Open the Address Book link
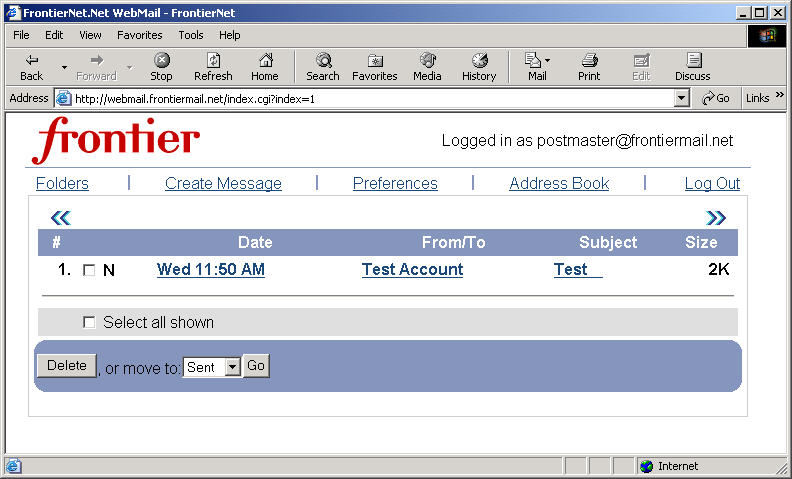 (x=559, y=183)
